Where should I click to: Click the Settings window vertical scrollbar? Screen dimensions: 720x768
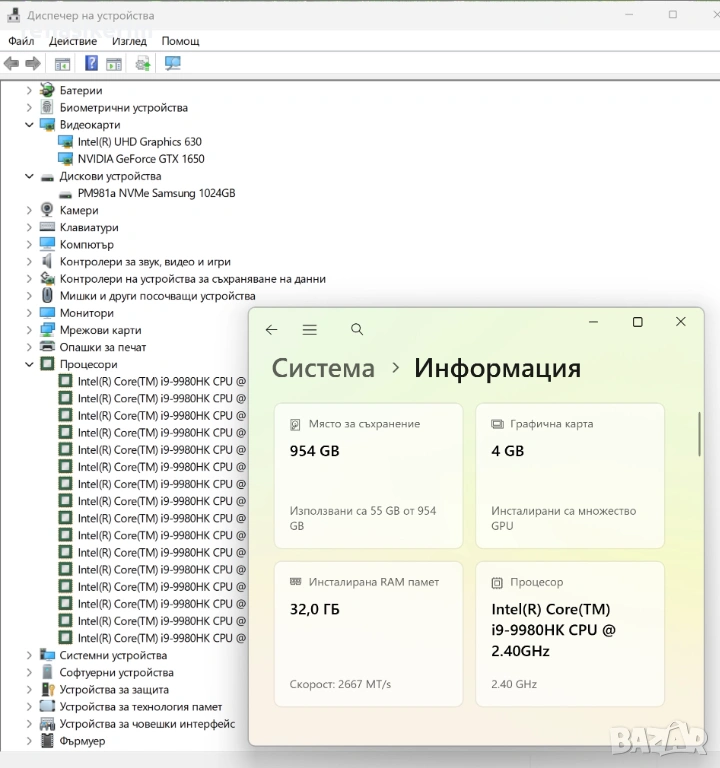[x=699, y=432]
